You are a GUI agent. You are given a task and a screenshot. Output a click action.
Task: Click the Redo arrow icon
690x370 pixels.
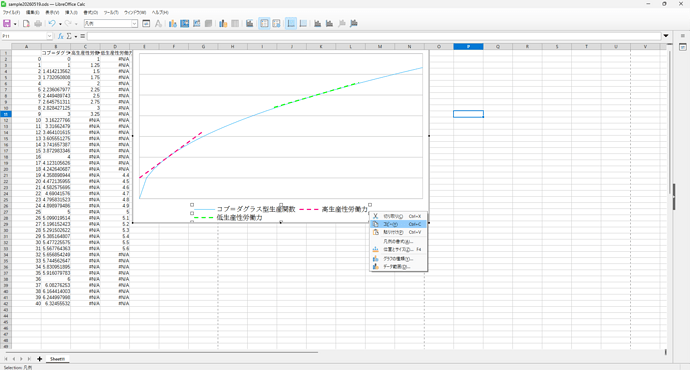(68, 24)
